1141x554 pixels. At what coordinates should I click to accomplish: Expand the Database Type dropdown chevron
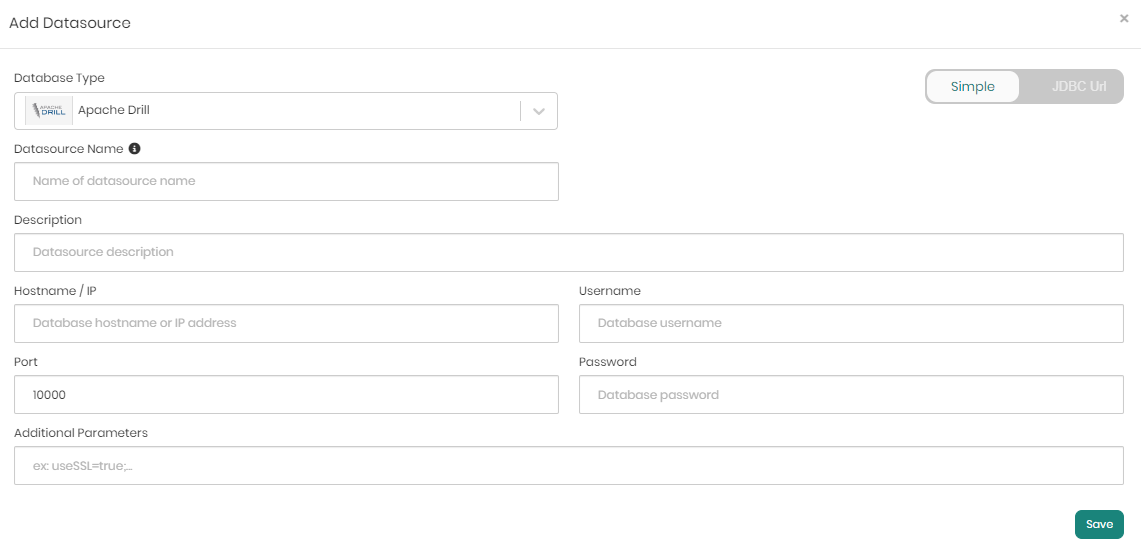click(539, 111)
